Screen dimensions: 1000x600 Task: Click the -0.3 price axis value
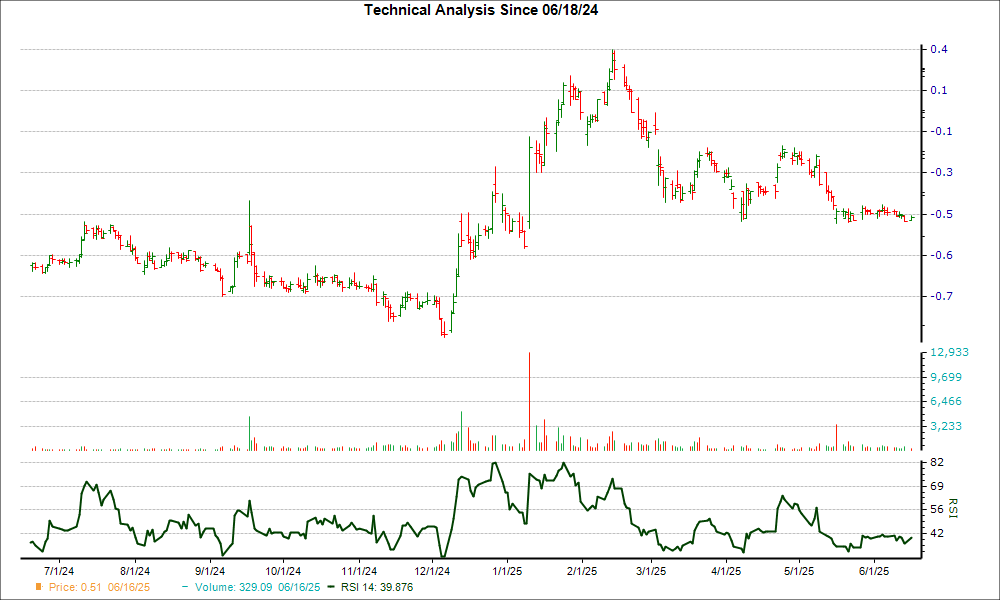point(939,172)
